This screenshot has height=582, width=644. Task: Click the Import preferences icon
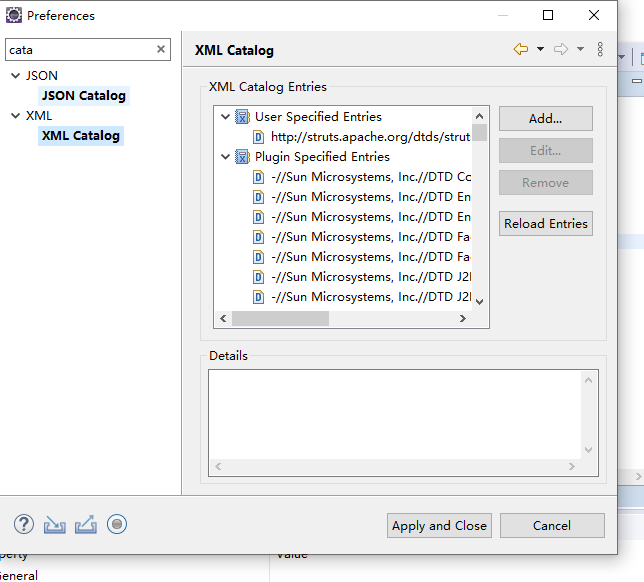pos(55,524)
